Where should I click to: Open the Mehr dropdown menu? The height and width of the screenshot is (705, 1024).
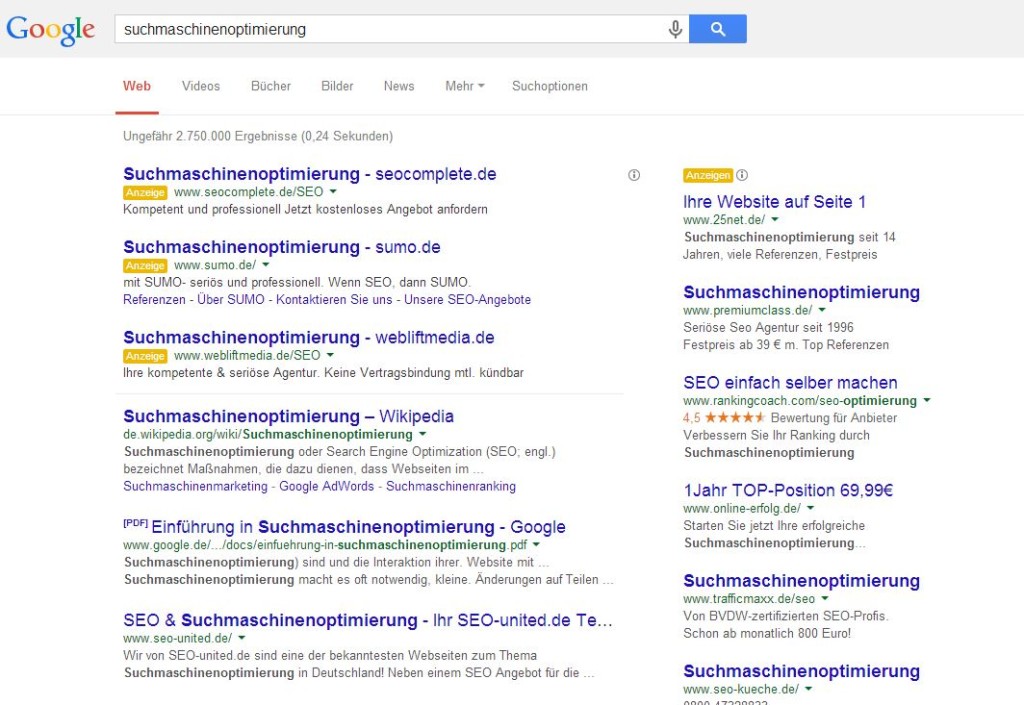(464, 86)
